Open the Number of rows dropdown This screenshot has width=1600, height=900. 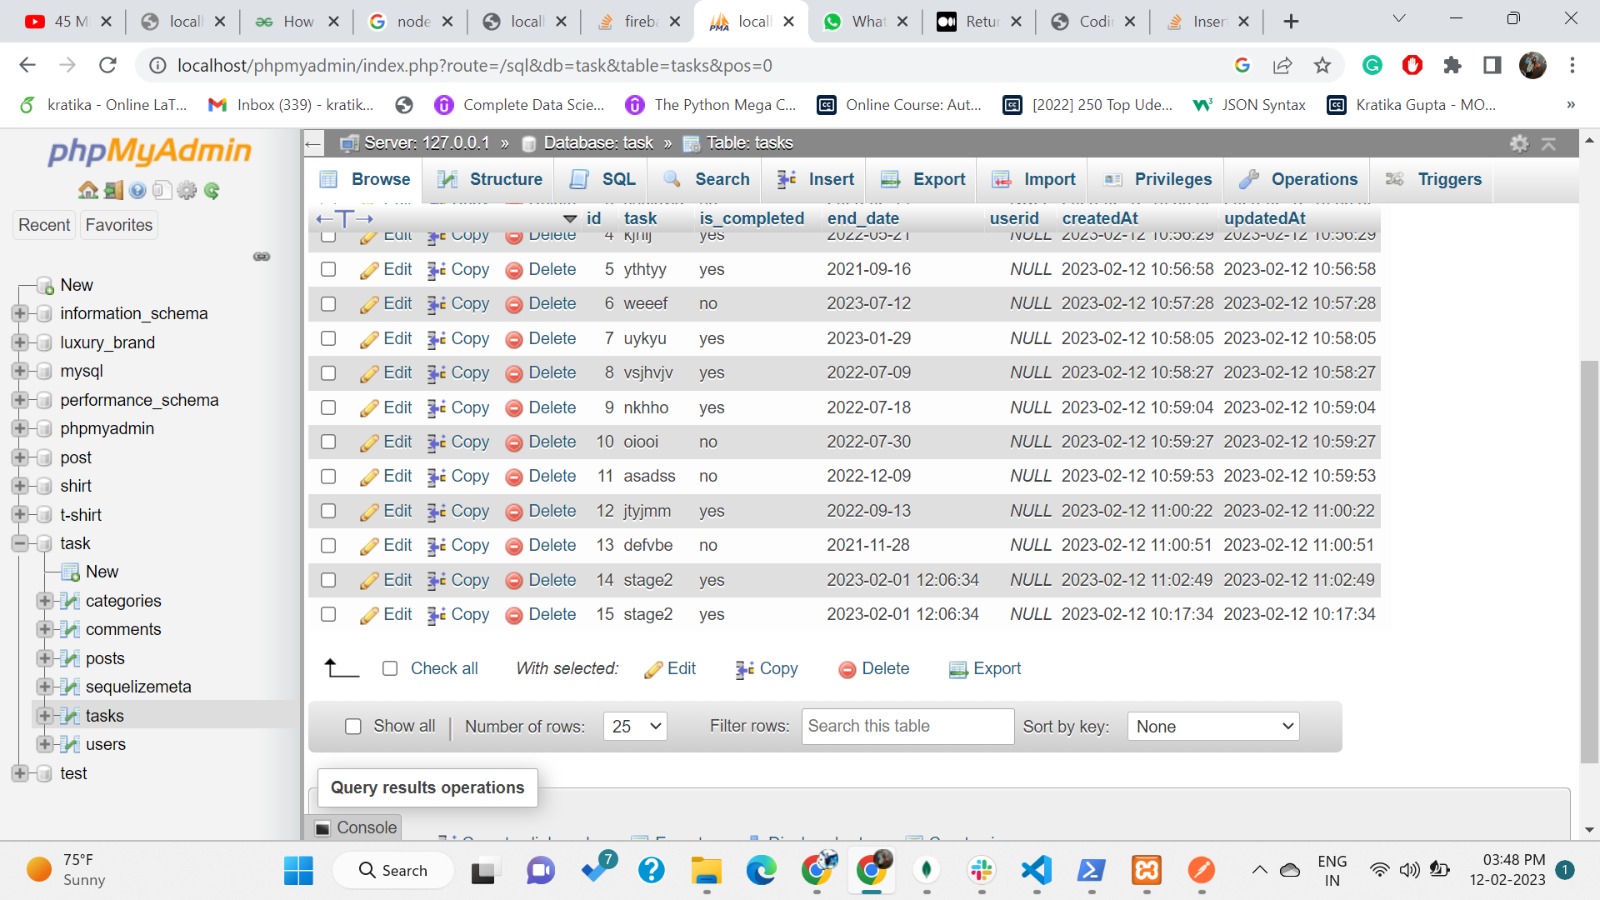point(634,726)
